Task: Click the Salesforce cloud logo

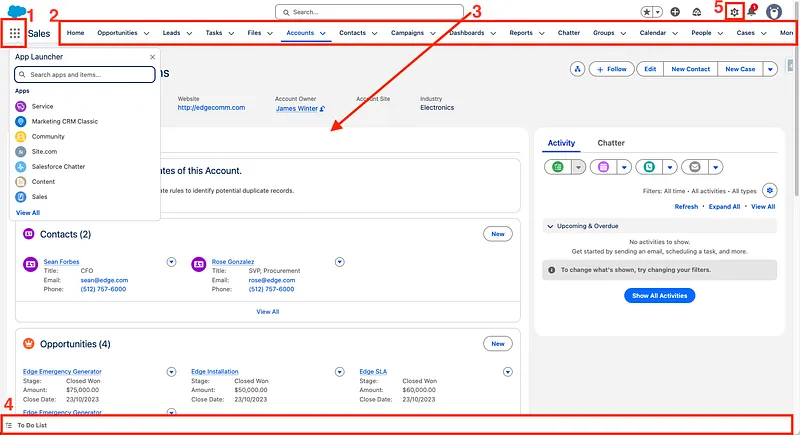Action: click(x=17, y=11)
